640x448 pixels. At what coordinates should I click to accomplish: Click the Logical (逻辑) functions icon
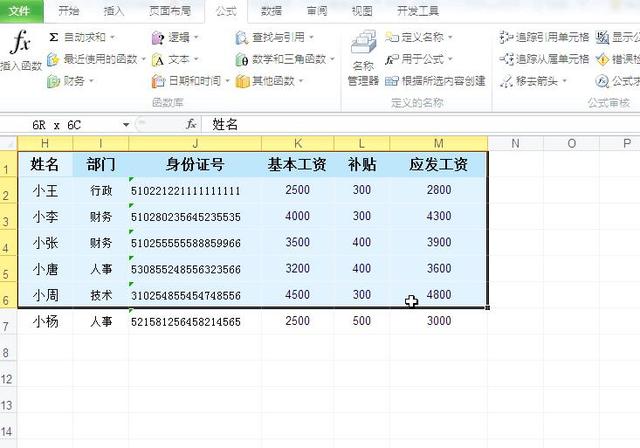click(x=158, y=38)
